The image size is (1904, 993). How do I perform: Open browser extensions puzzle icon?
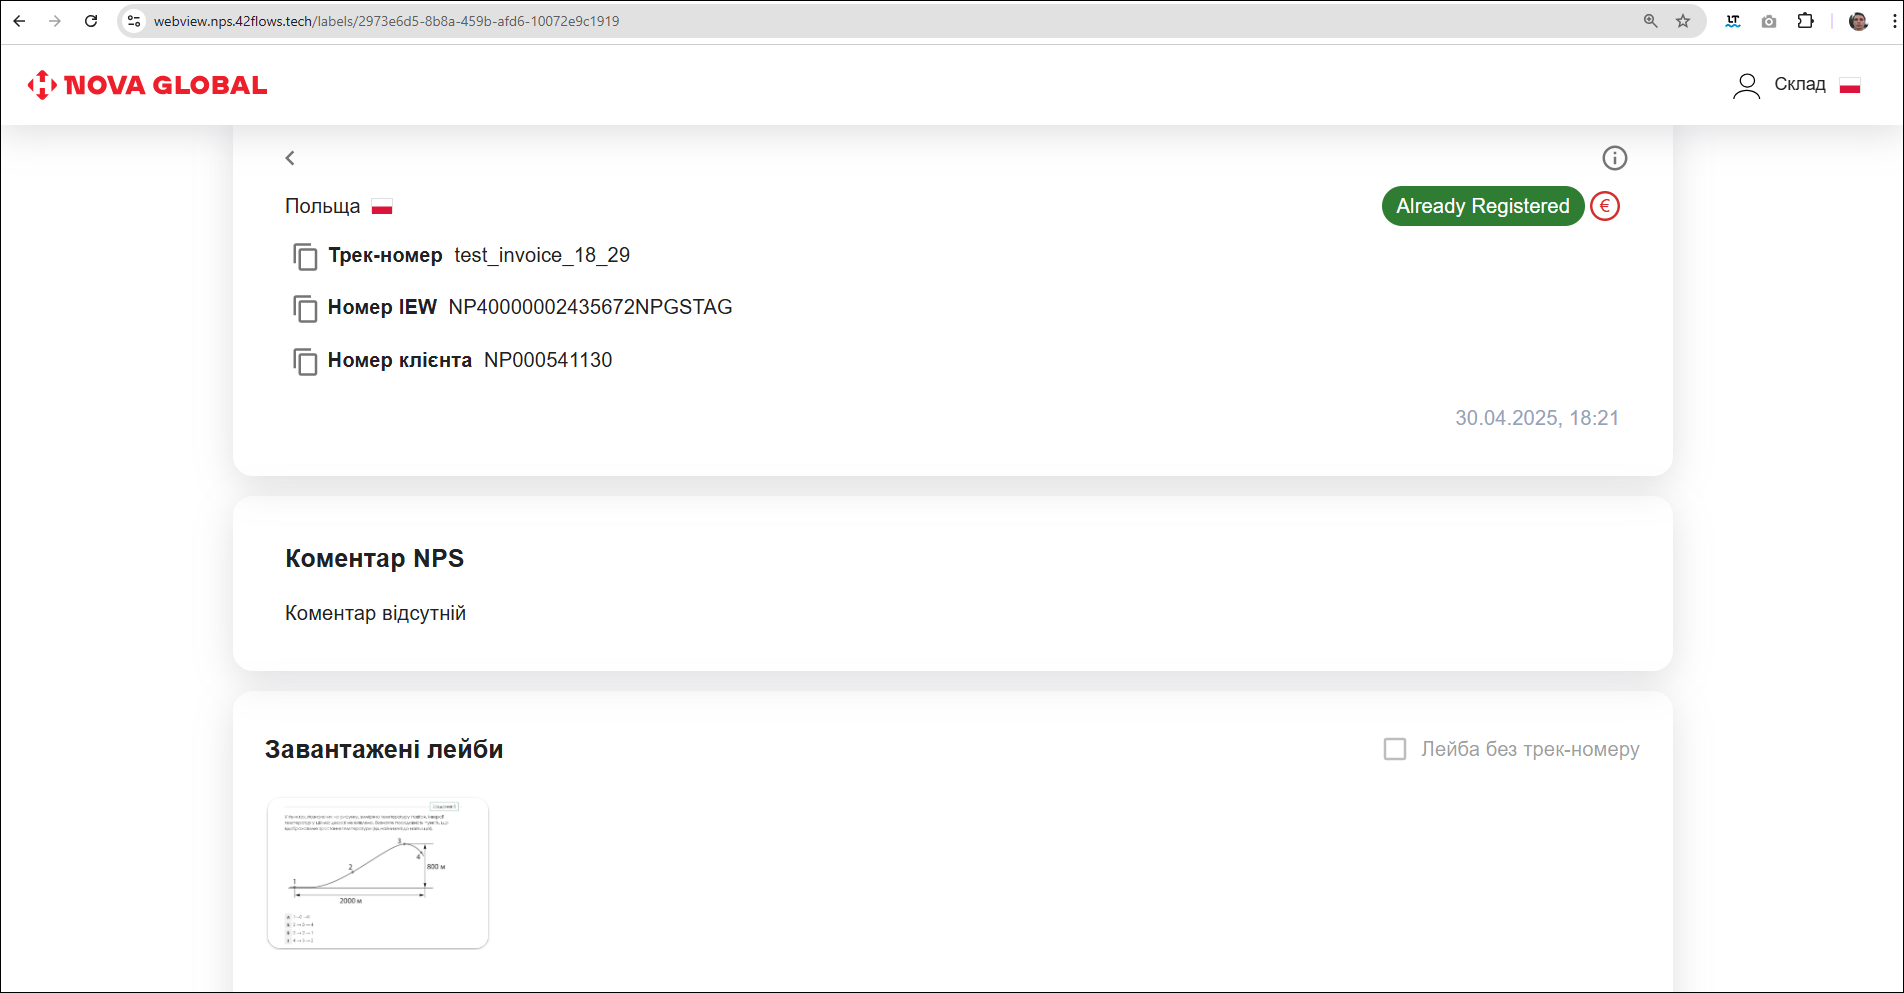pos(1805,21)
